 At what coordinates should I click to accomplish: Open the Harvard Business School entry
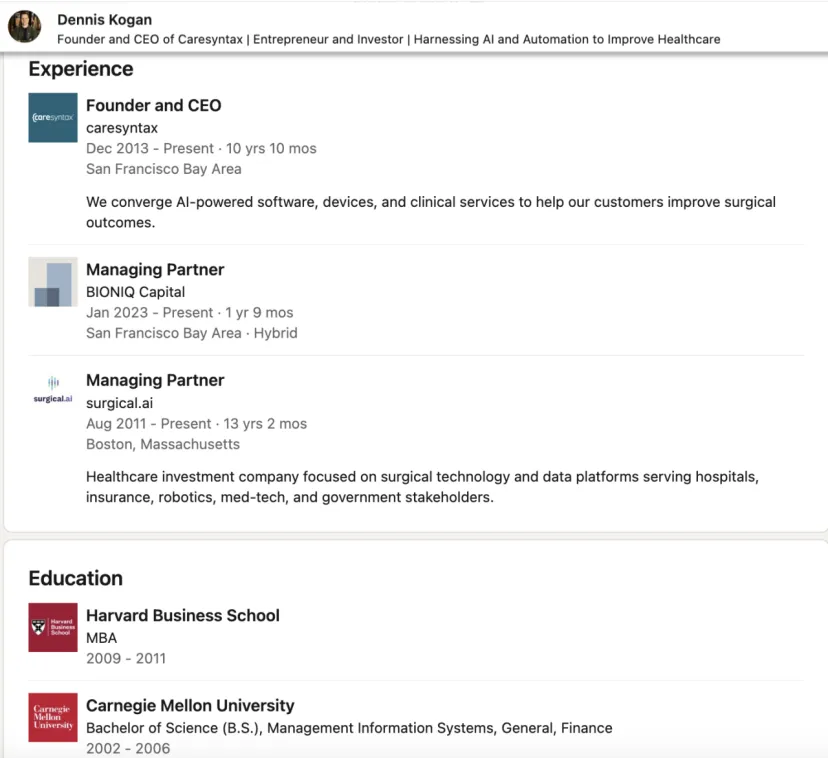pyautogui.click(x=183, y=615)
